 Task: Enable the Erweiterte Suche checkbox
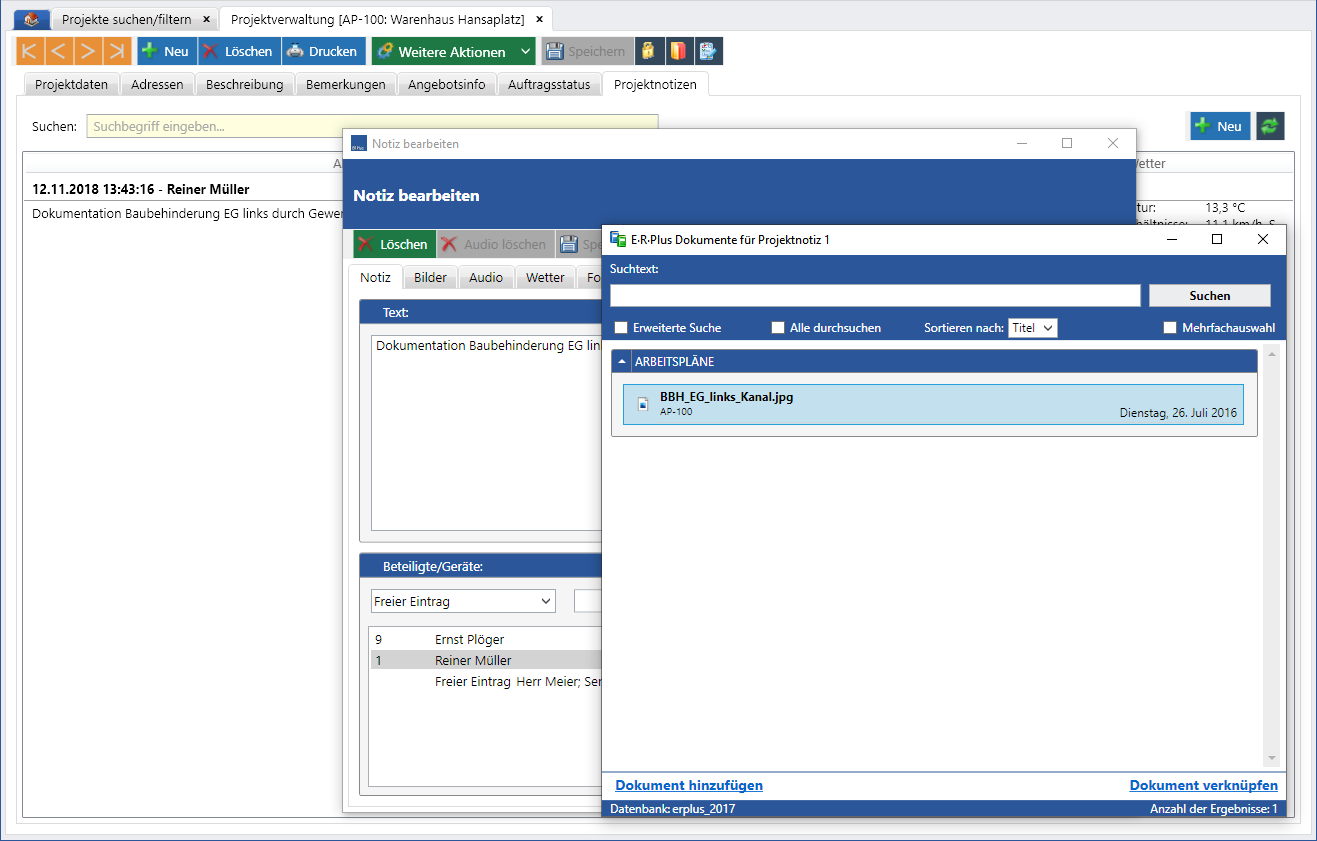621,328
